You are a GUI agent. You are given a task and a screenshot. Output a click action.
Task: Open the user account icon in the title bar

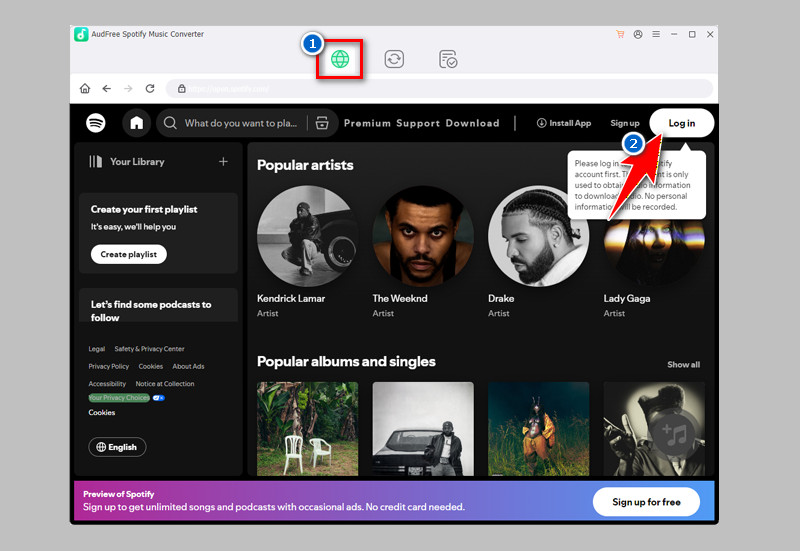pos(638,34)
